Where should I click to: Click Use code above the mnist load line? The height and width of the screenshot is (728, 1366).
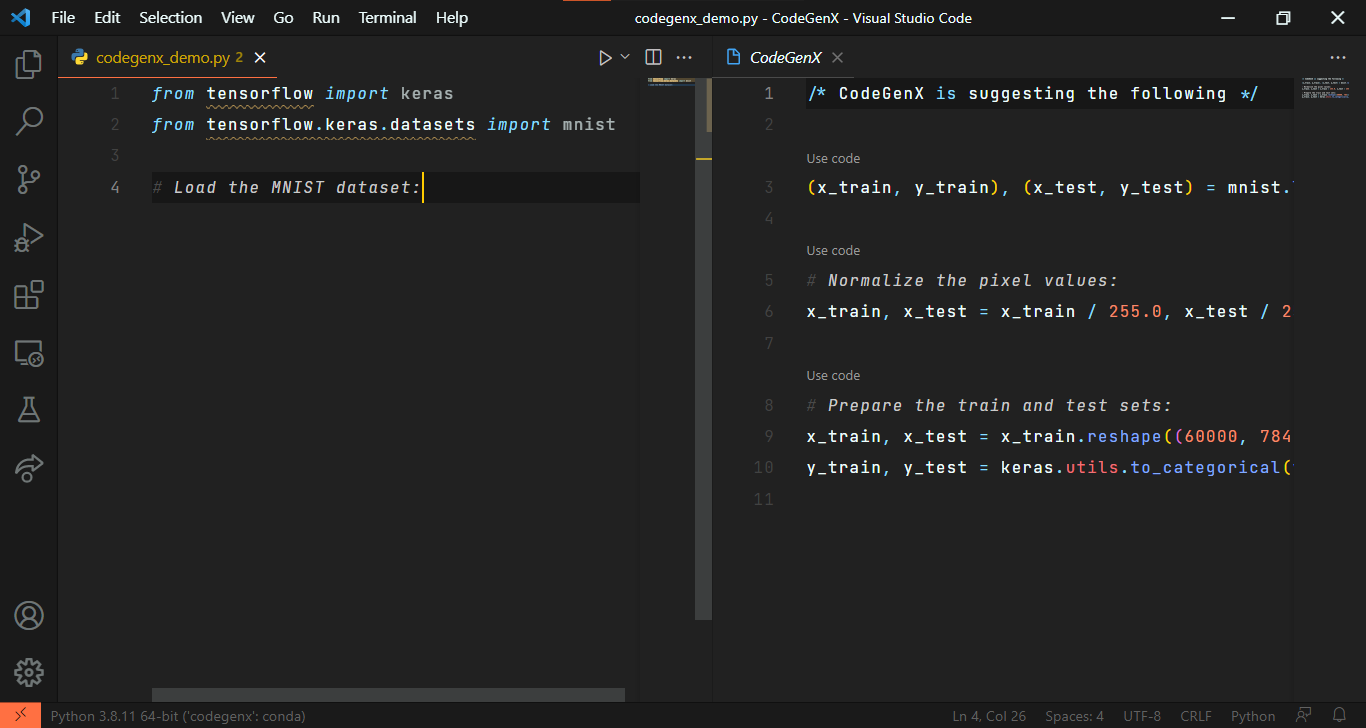[x=833, y=158]
